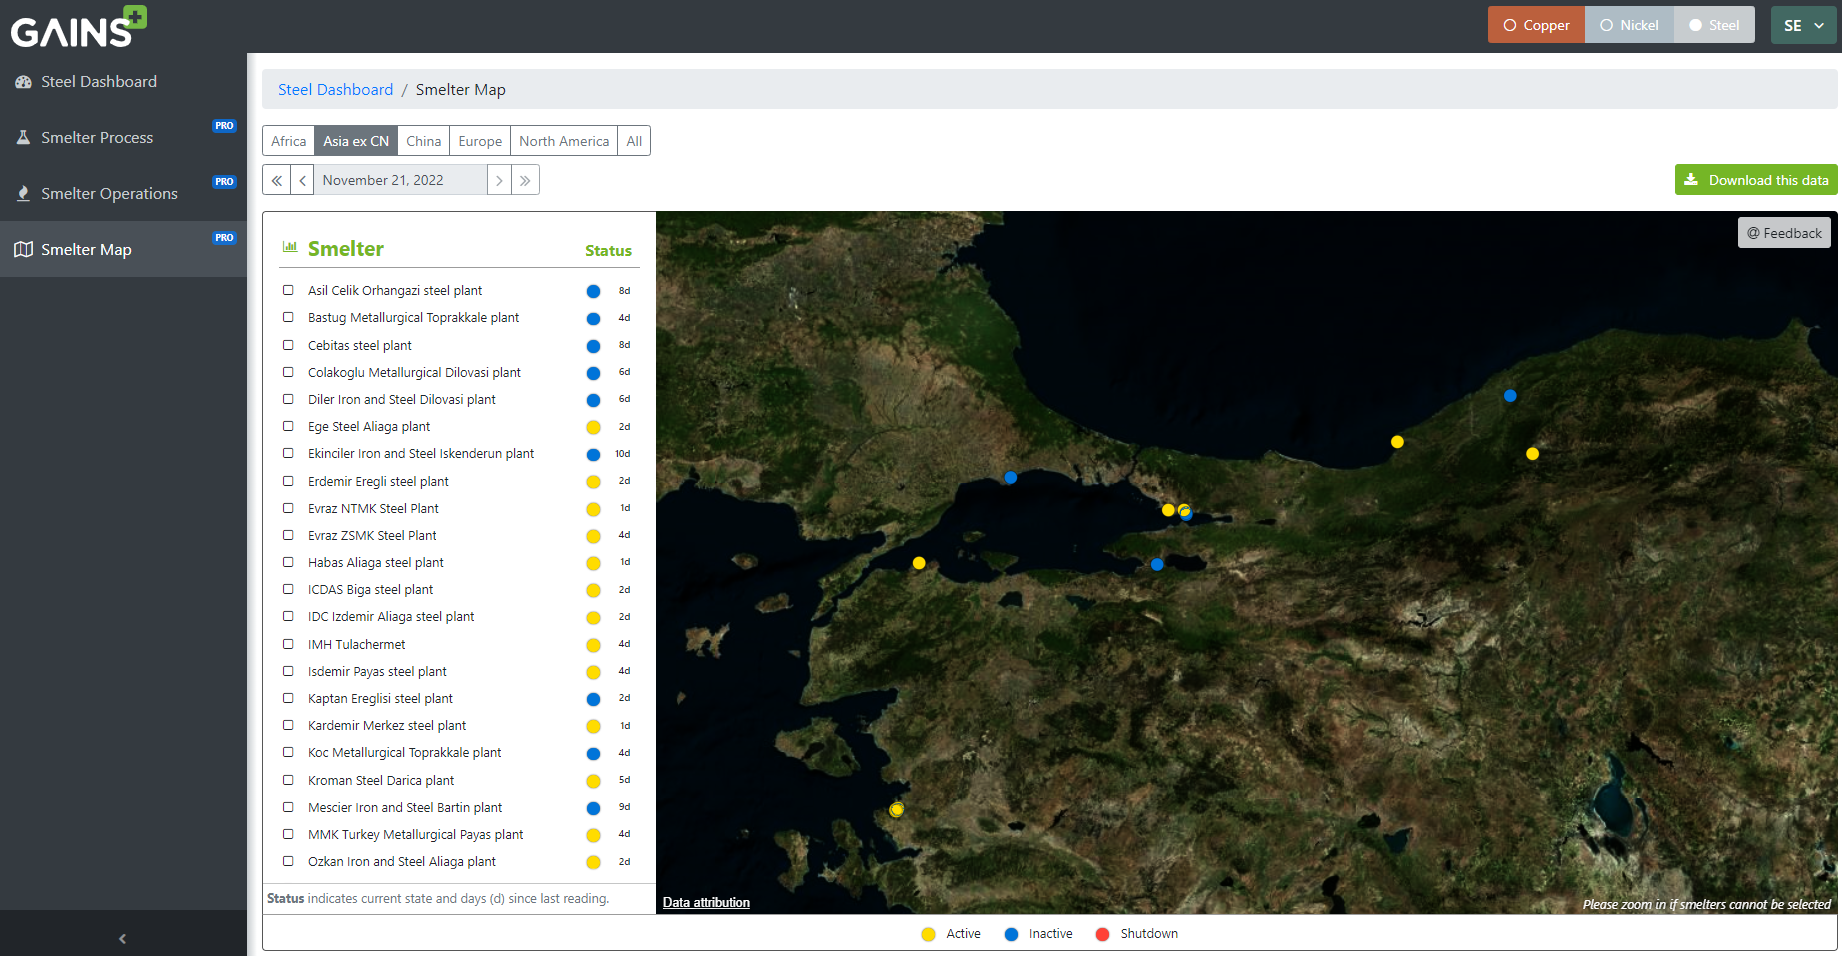Click the Shutdown red legend dot

tap(1102, 934)
